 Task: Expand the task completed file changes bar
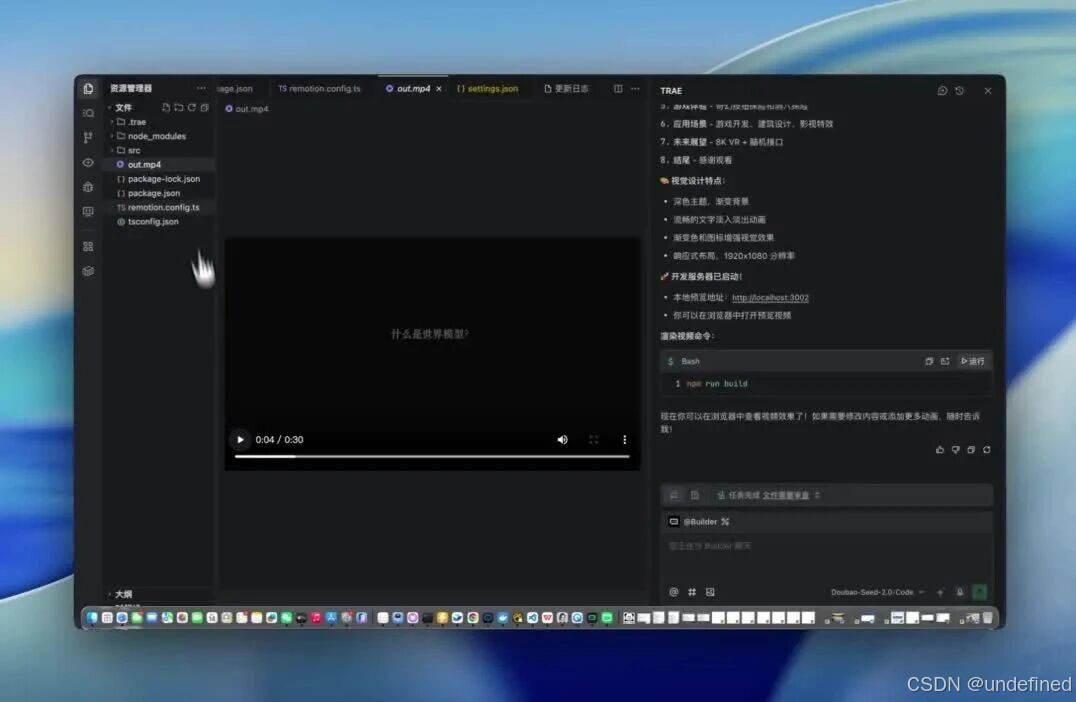point(826,495)
